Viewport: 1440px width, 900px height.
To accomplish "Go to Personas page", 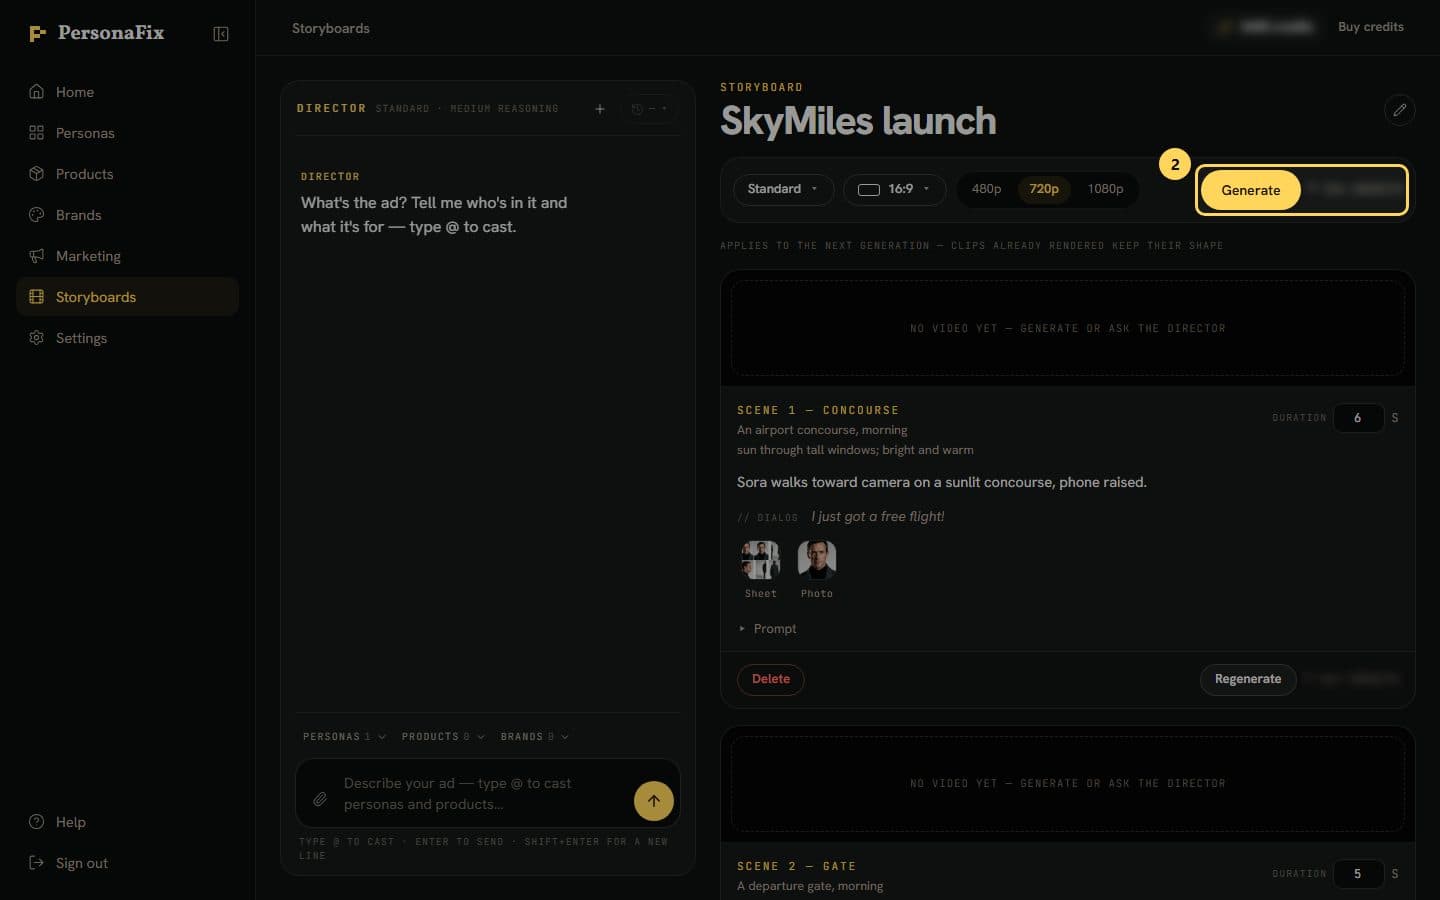I will [x=127, y=133].
